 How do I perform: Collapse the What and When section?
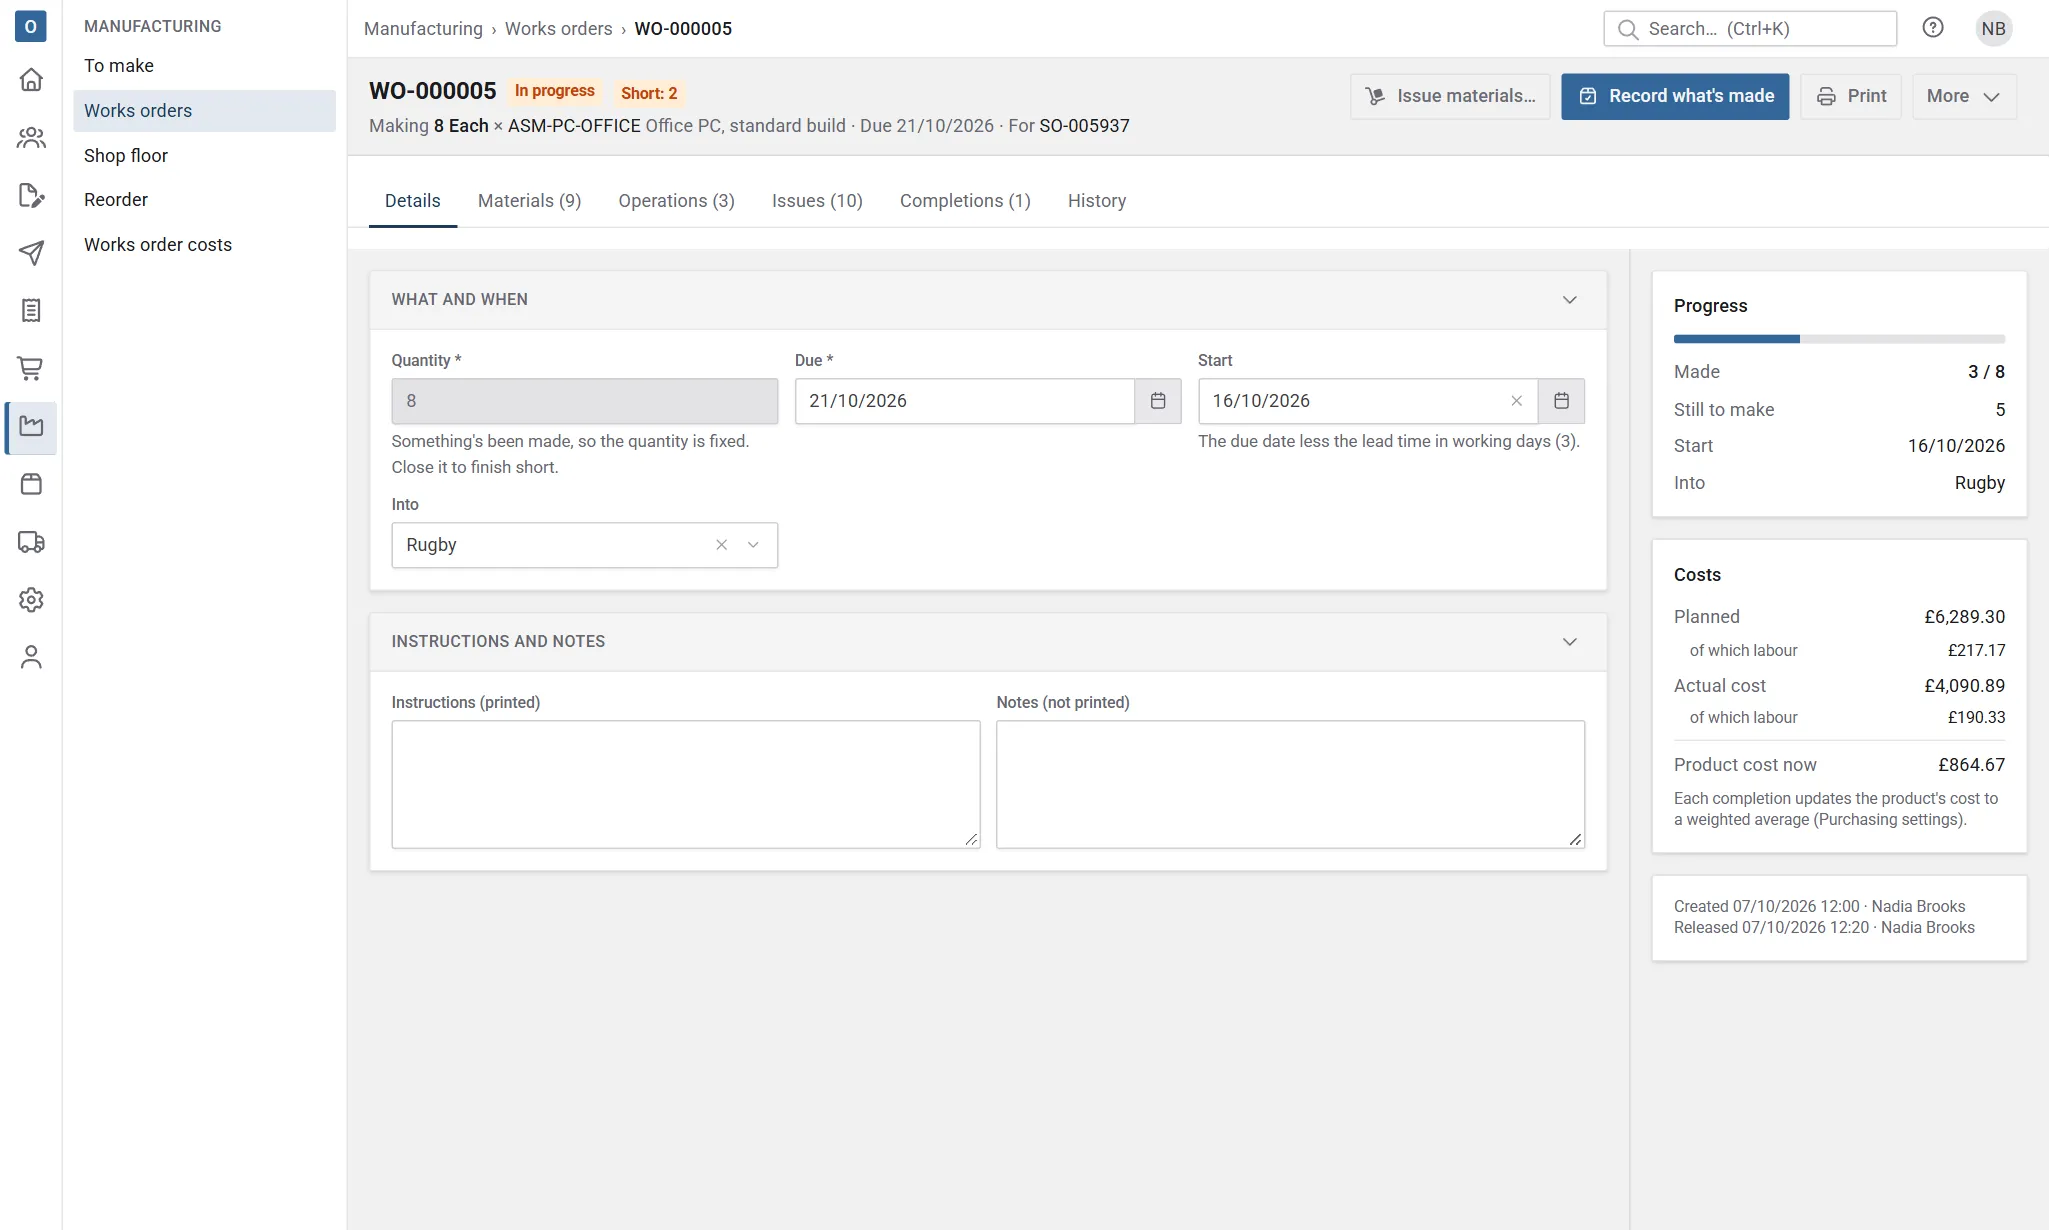[x=1569, y=300]
